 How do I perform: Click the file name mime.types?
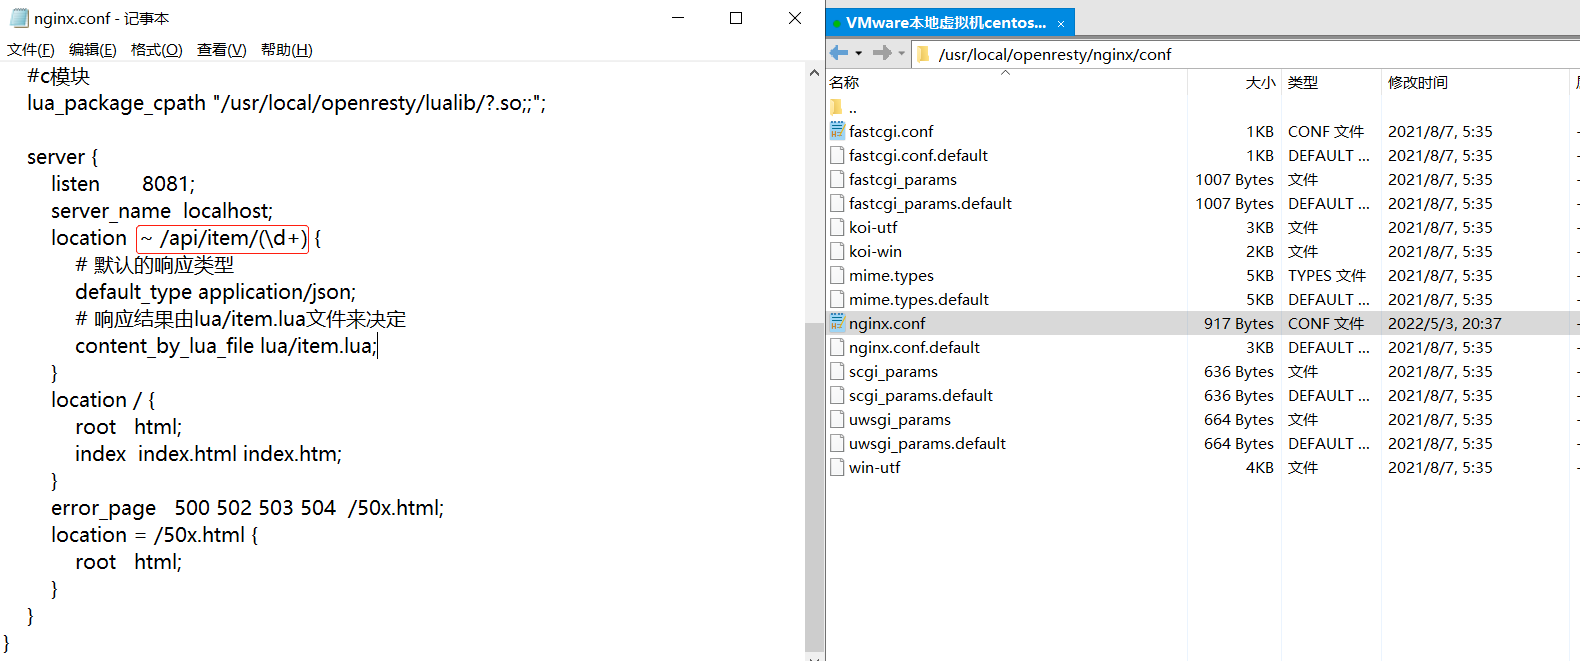pyautogui.click(x=891, y=276)
